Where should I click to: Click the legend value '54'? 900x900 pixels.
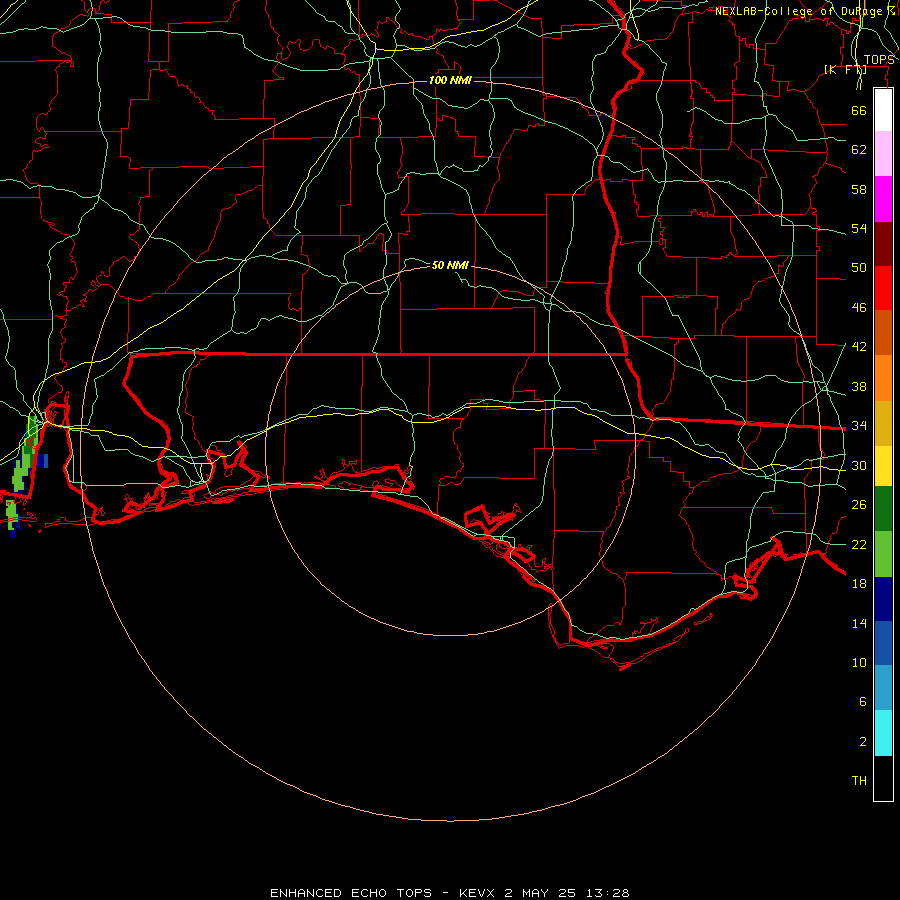click(x=859, y=228)
